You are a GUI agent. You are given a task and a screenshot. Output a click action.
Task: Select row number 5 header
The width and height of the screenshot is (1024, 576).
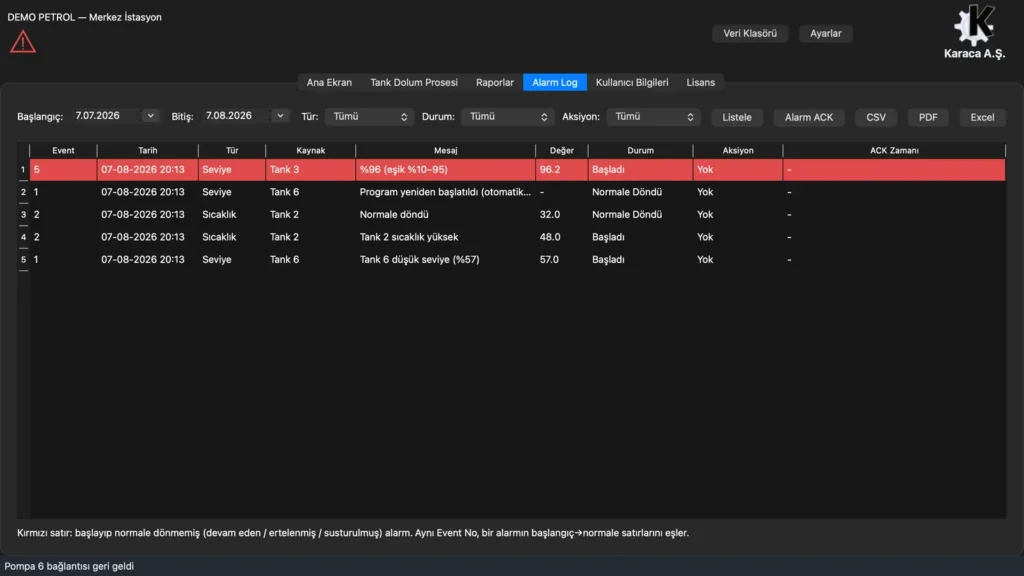(x=23, y=259)
